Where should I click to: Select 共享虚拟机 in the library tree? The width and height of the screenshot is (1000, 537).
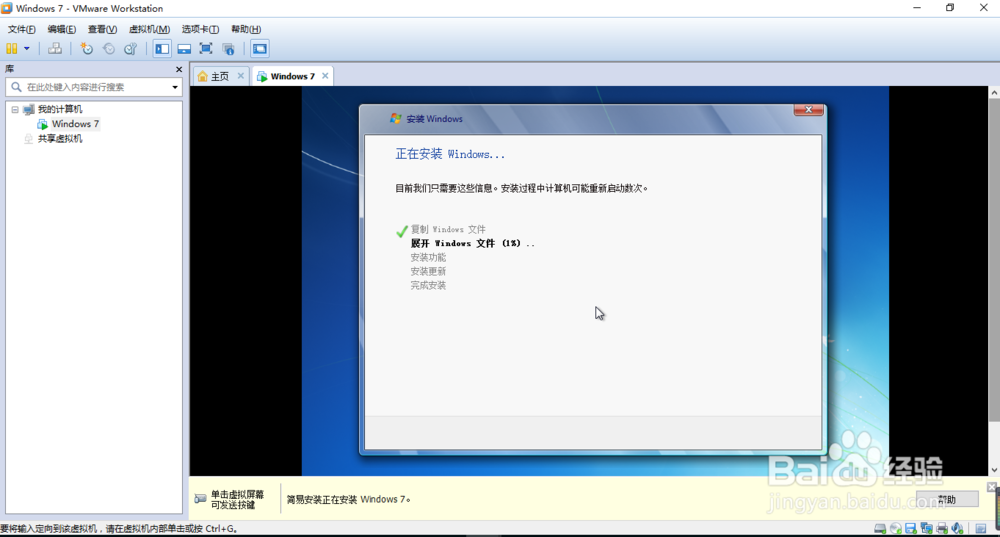point(59,138)
